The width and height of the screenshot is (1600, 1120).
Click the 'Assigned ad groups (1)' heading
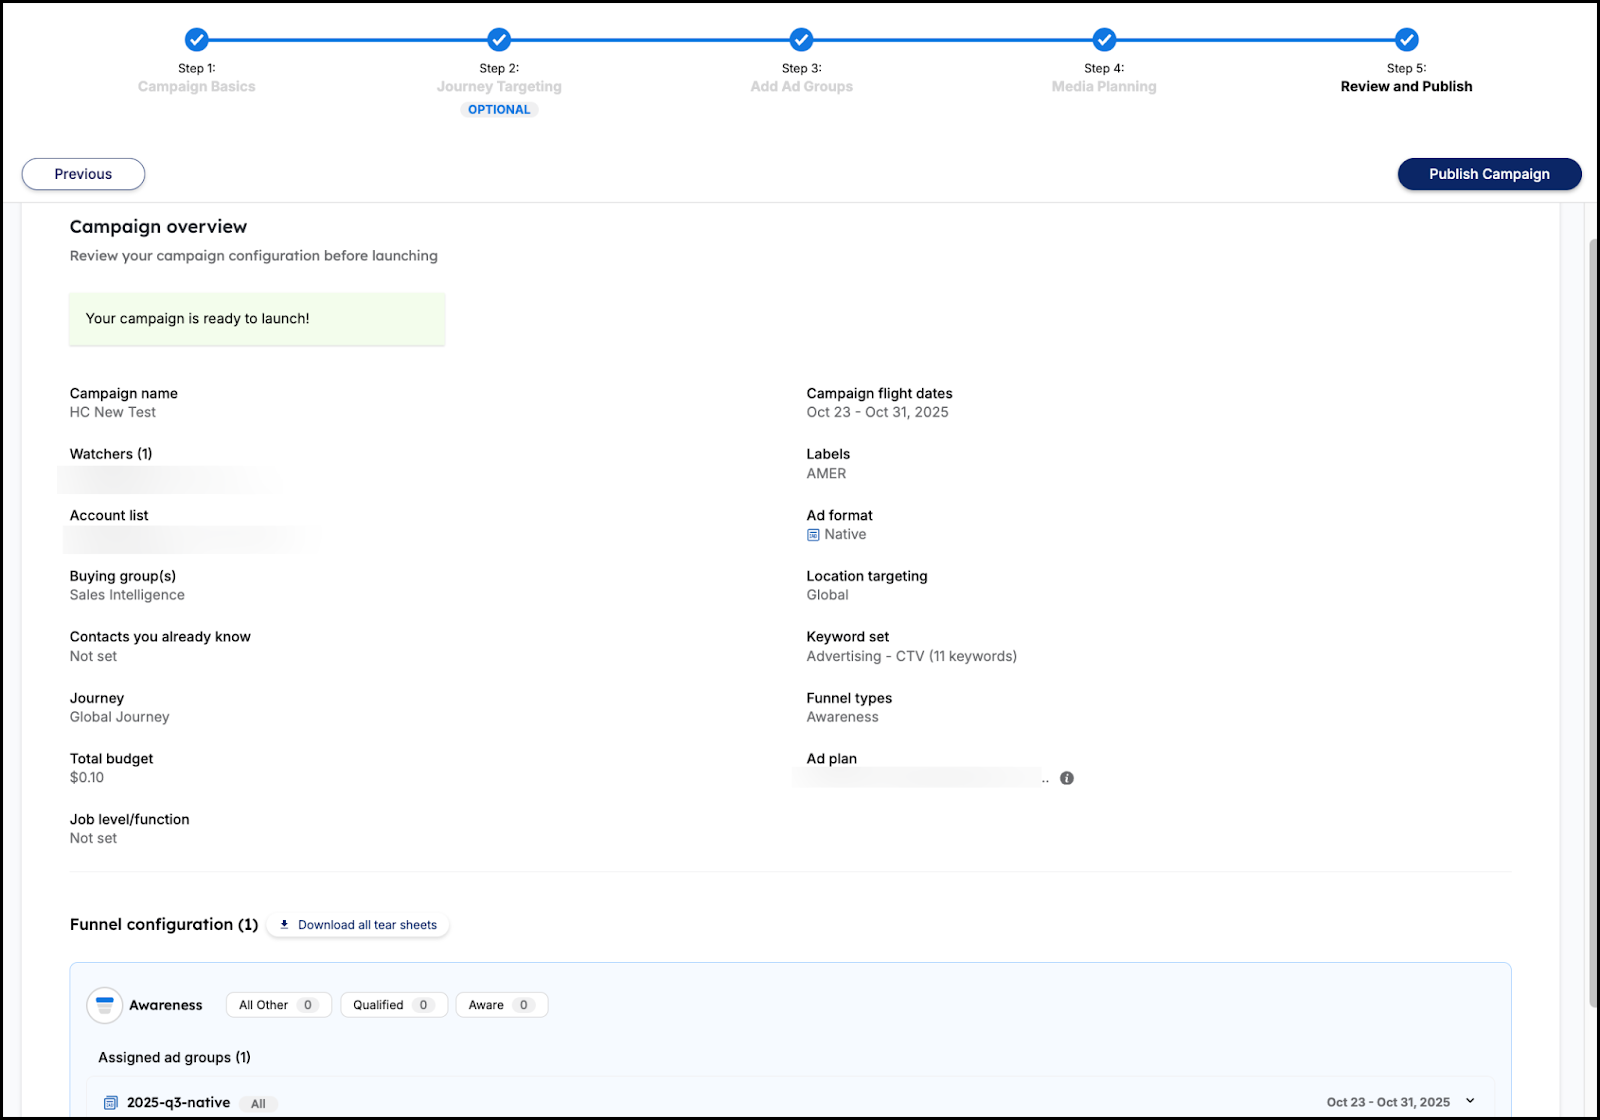point(175,1057)
